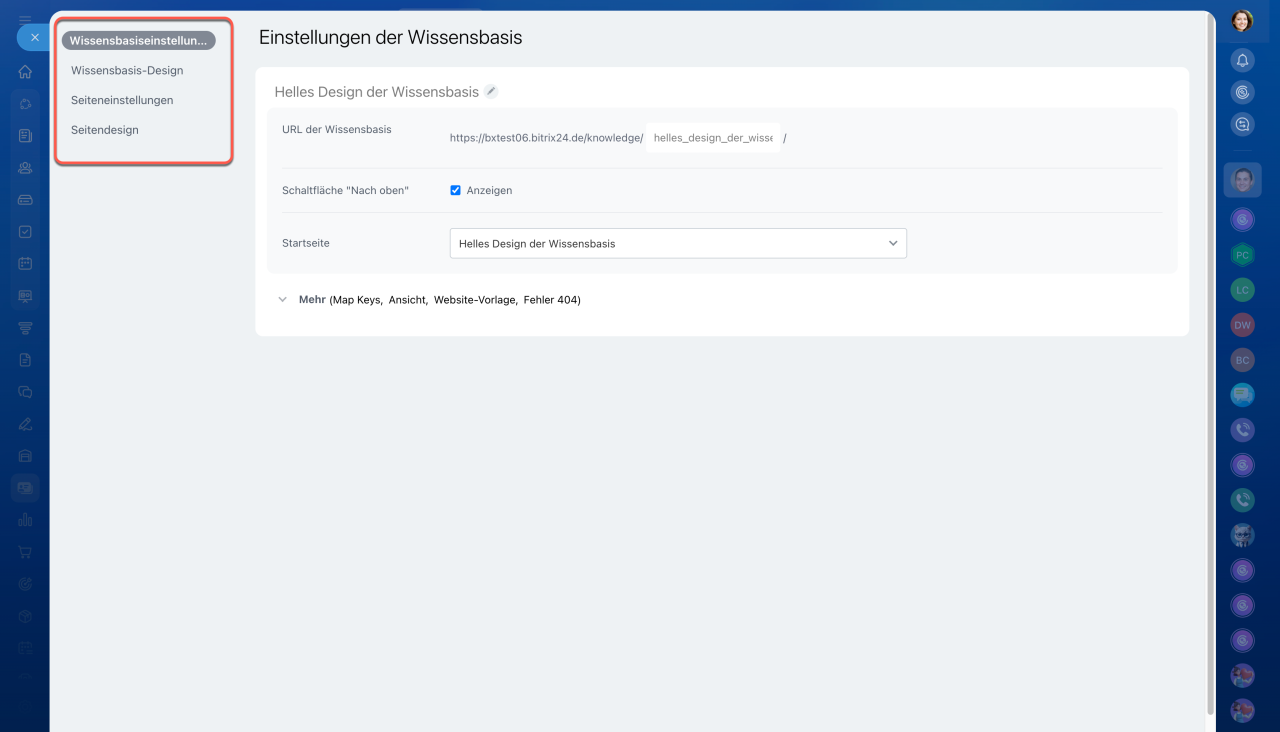Open the Seitendesign menu item
The height and width of the screenshot is (732, 1280).
pos(105,130)
